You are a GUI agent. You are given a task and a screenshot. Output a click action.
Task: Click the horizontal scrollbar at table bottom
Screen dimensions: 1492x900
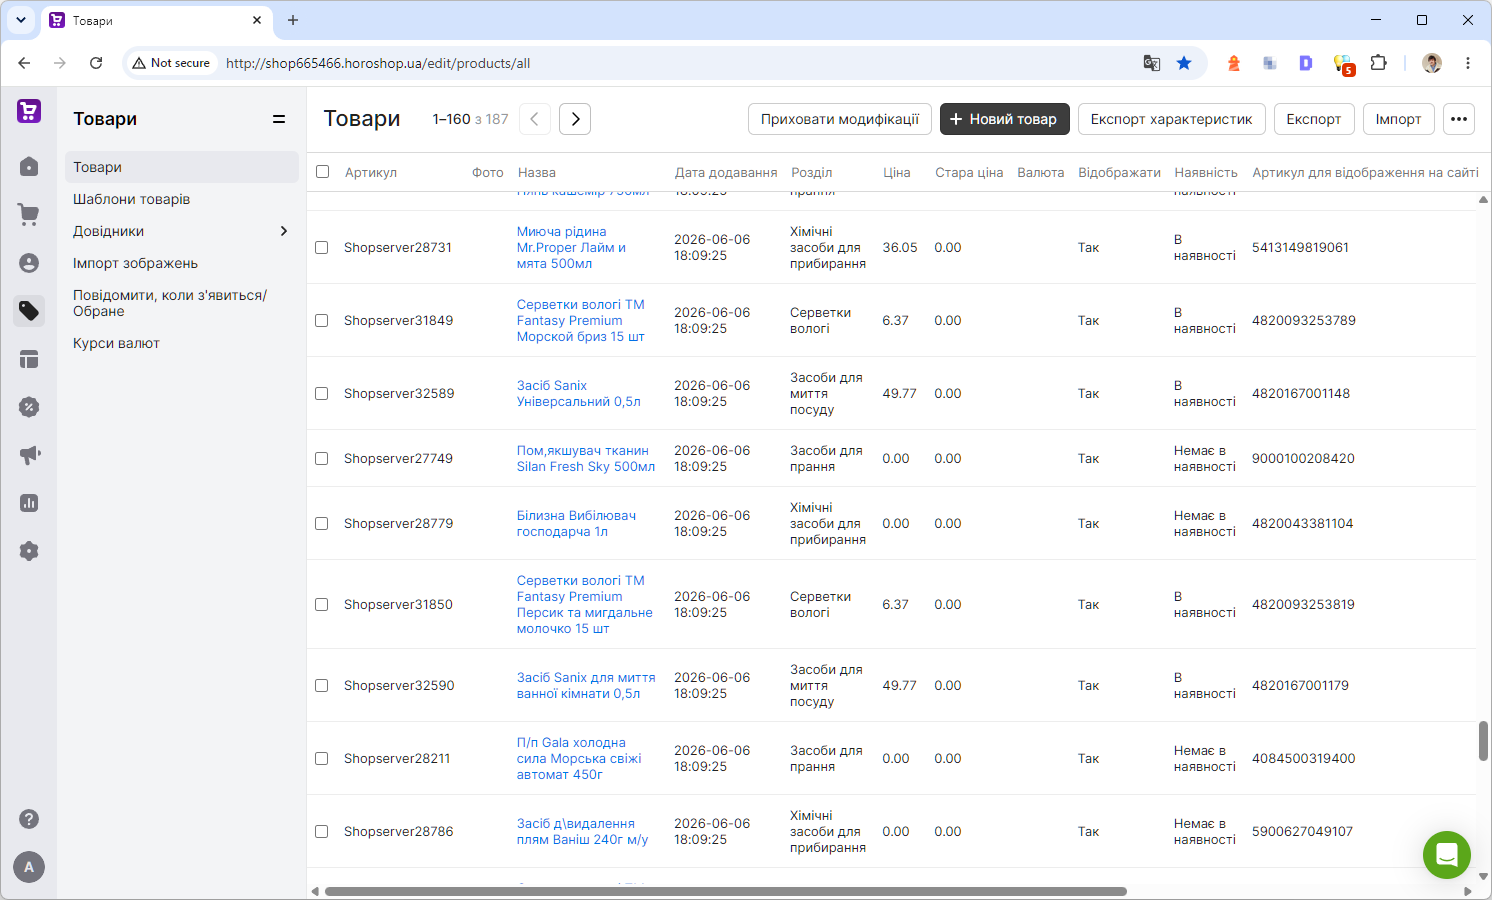coord(725,891)
